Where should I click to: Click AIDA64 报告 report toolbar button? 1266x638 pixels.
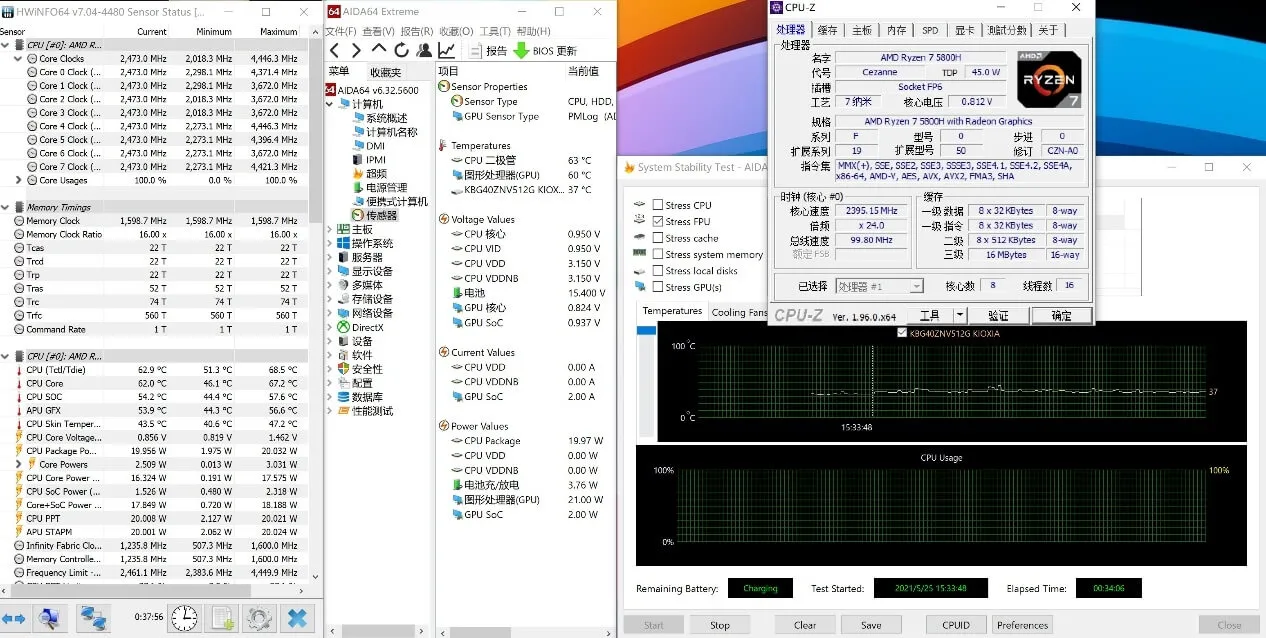tap(488, 51)
